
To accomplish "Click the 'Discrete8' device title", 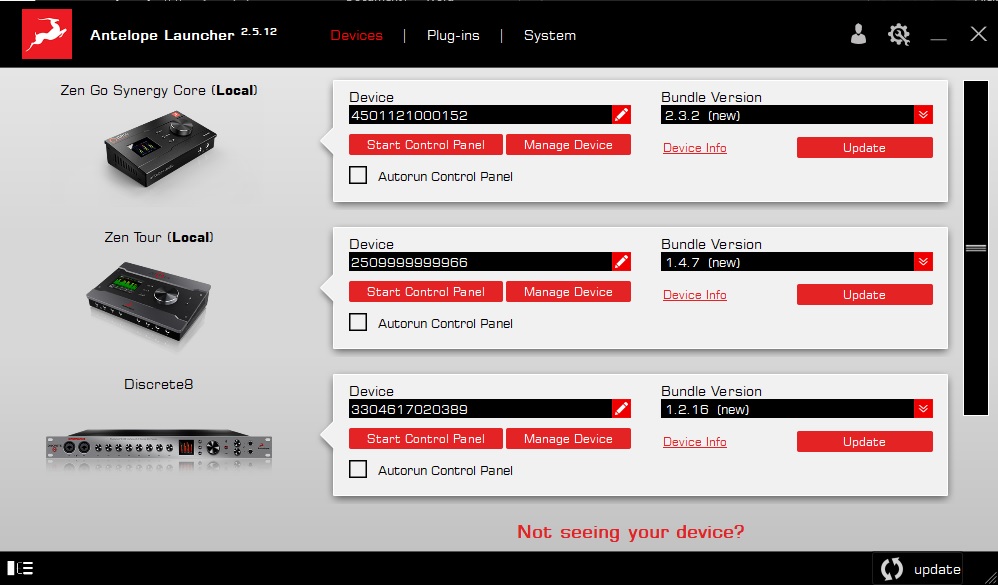I will [158, 384].
